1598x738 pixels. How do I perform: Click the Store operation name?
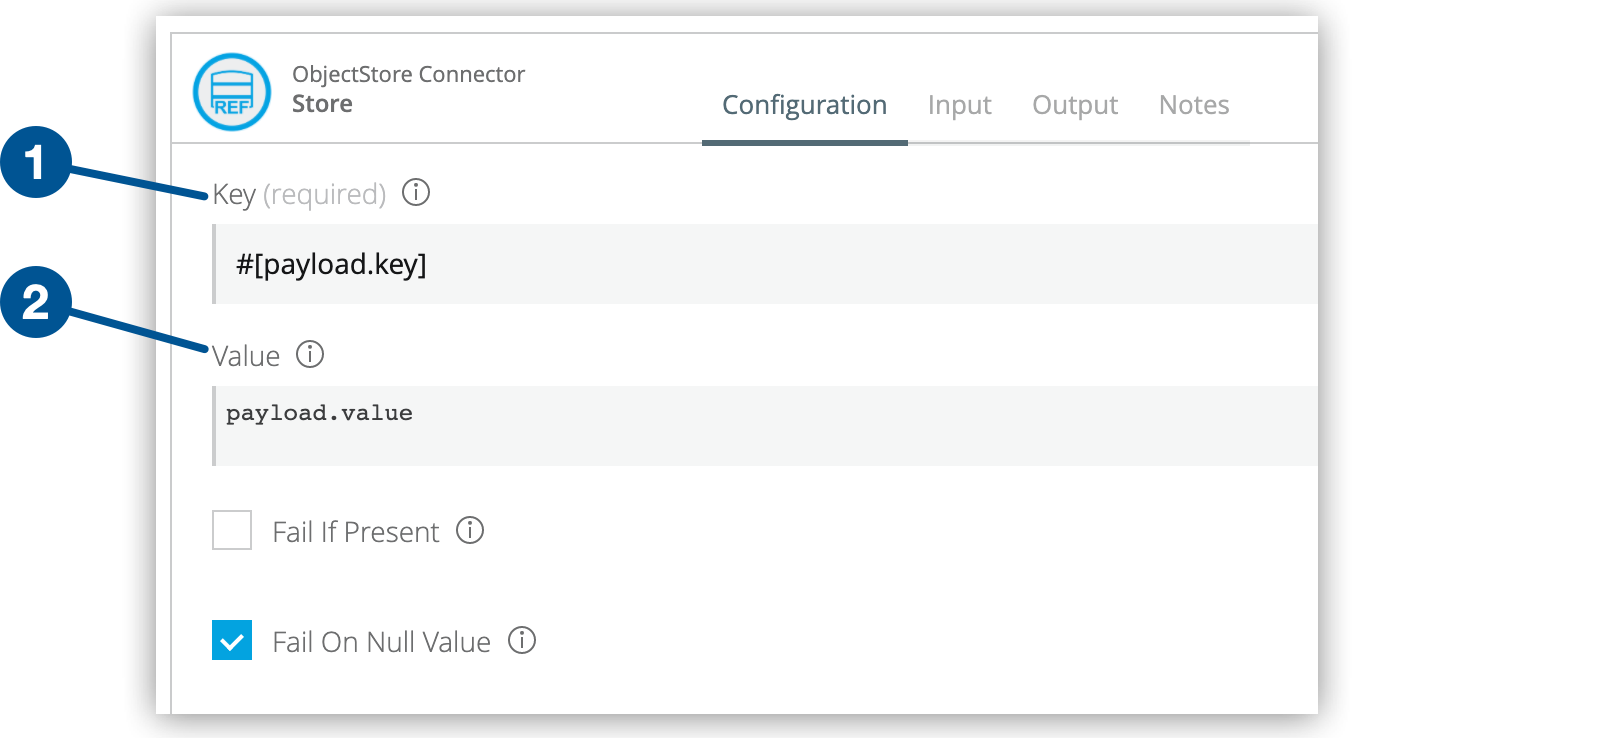[x=322, y=104]
